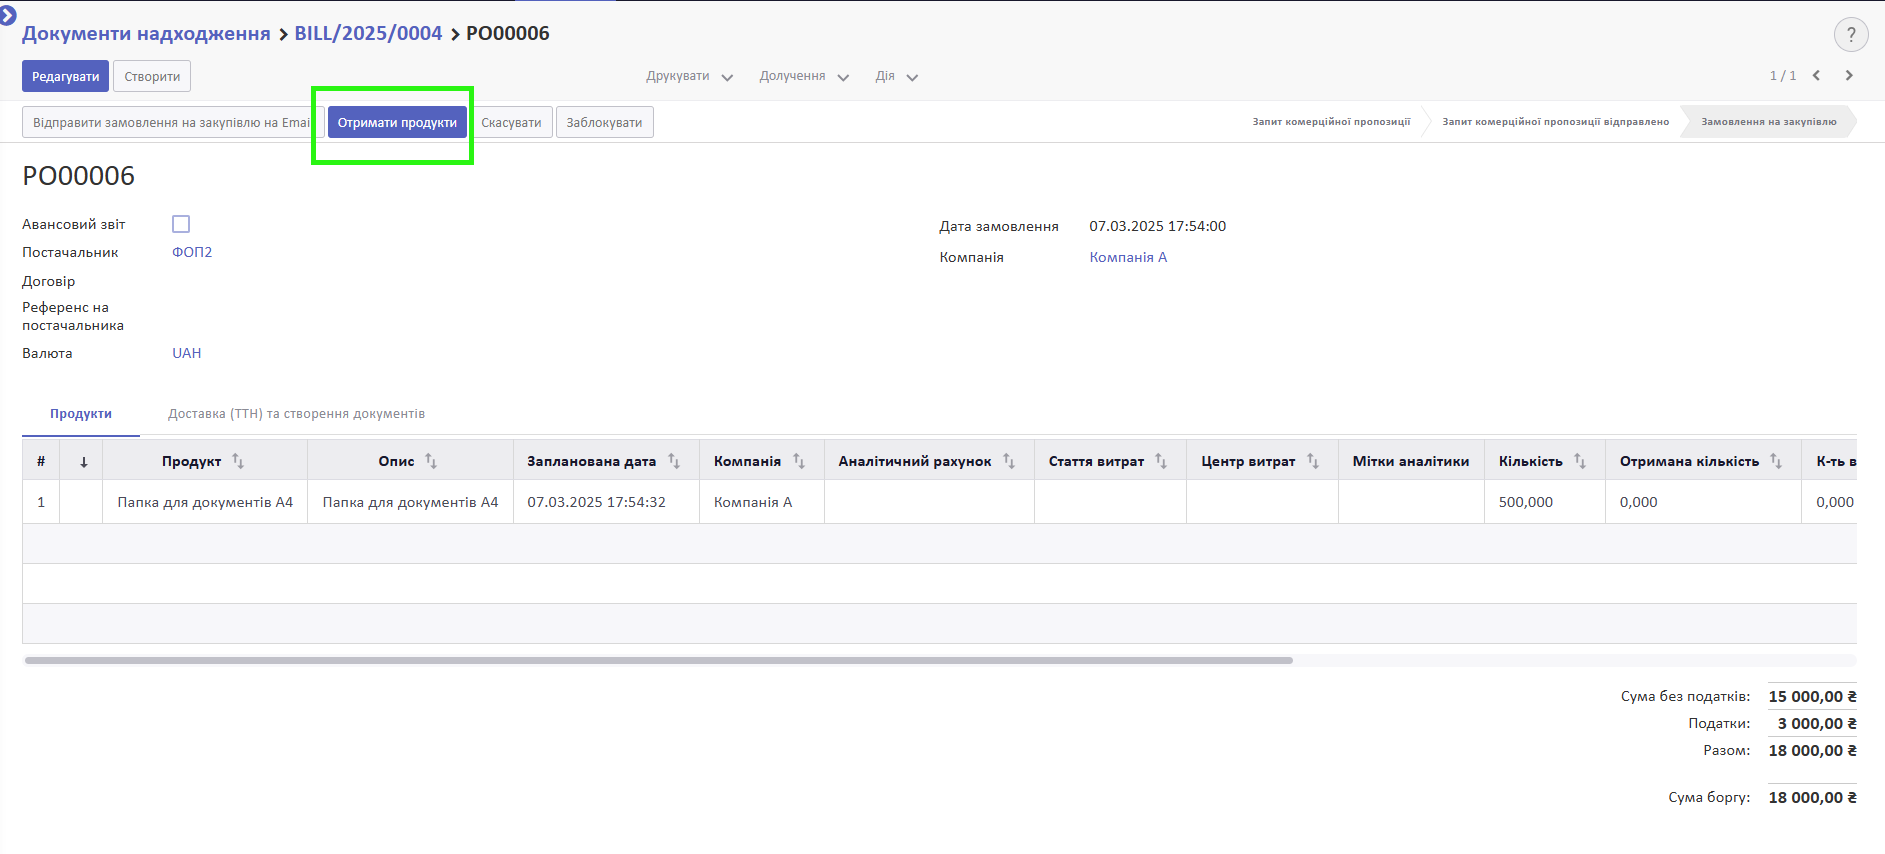The height and width of the screenshot is (854, 1885).
Task: Open the Долучення dropdown menu
Action: point(803,77)
